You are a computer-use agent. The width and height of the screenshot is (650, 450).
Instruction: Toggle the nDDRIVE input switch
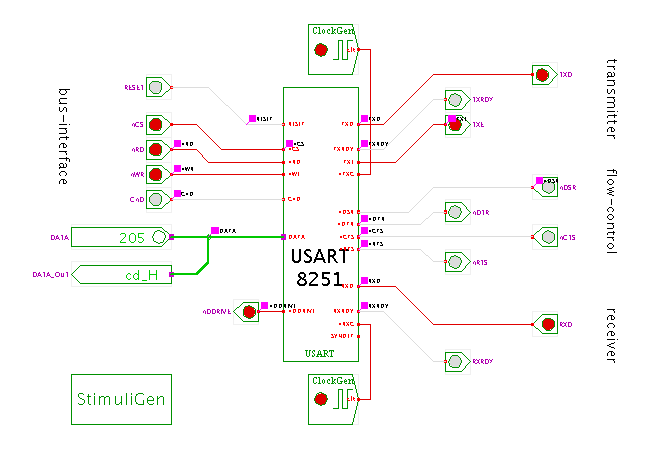click(x=246, y=312)
